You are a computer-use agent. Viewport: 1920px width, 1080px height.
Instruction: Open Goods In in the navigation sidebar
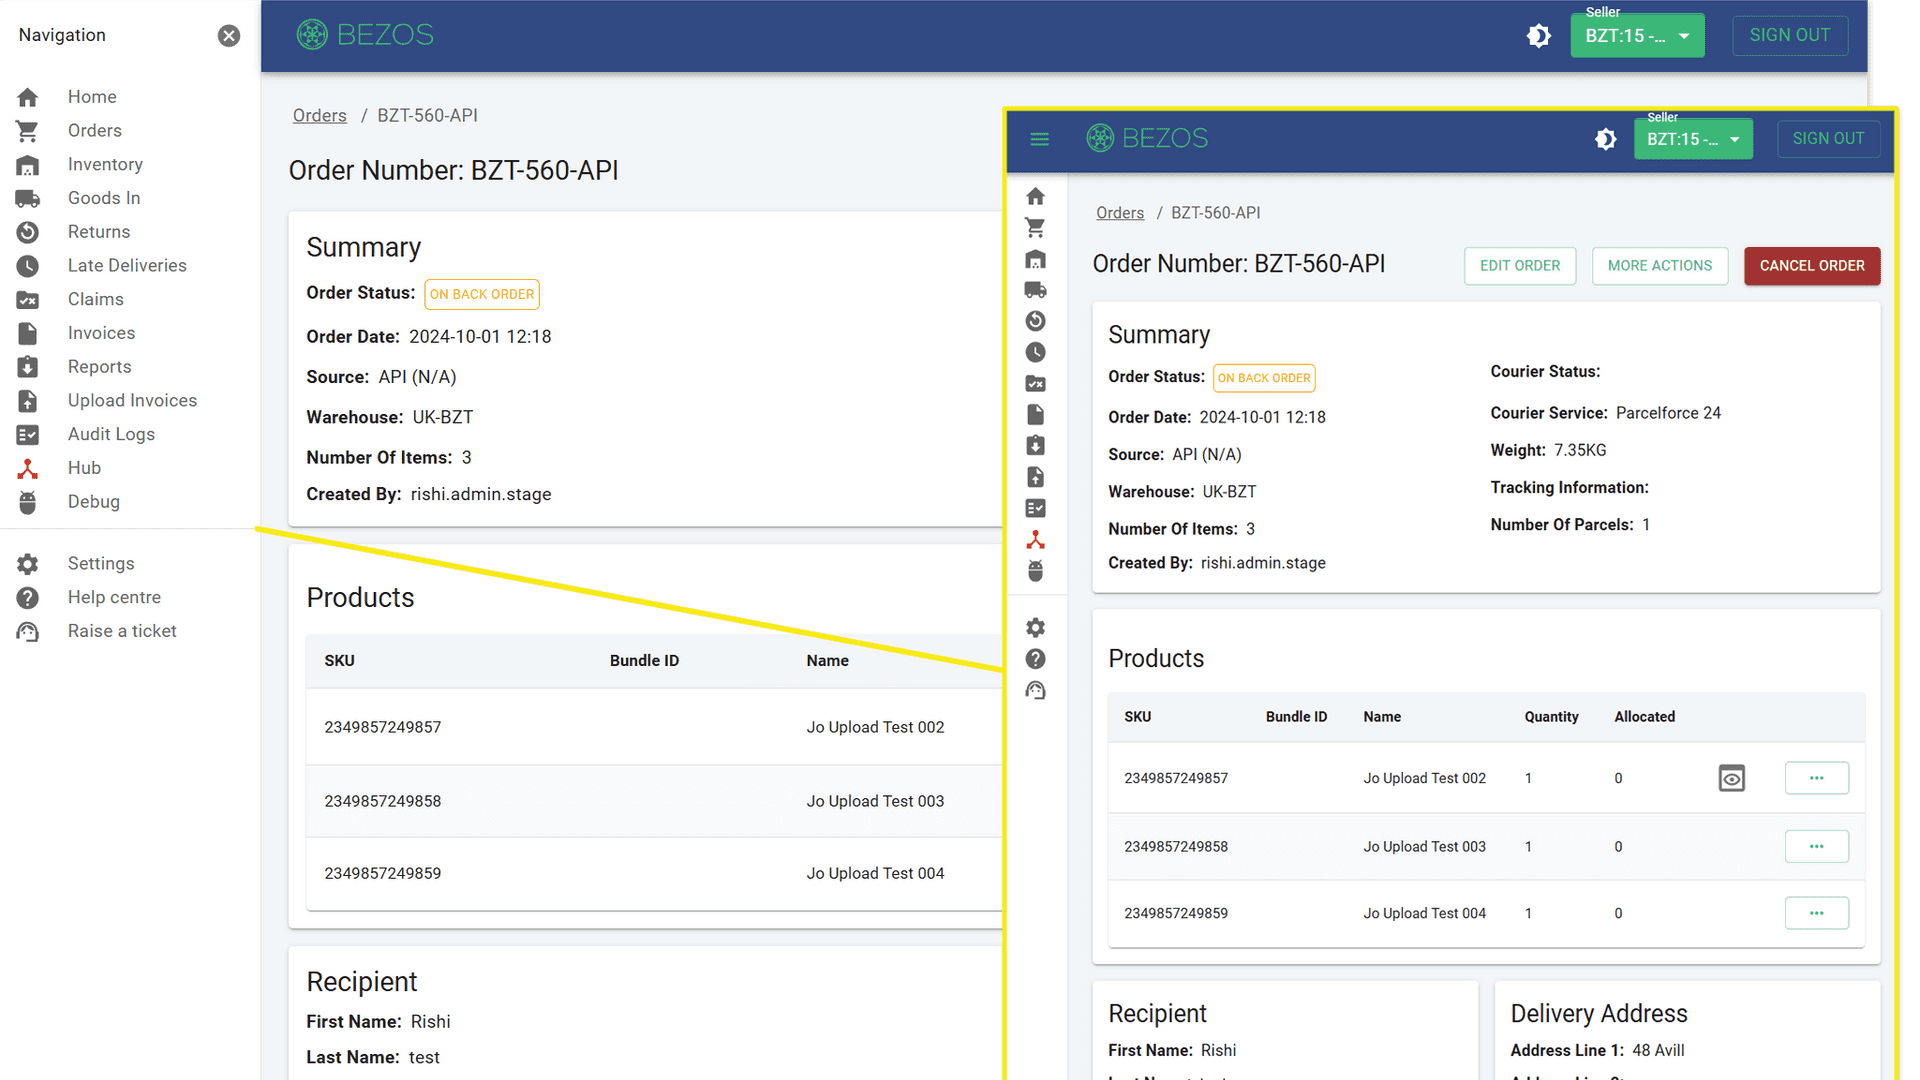[104, 198]
